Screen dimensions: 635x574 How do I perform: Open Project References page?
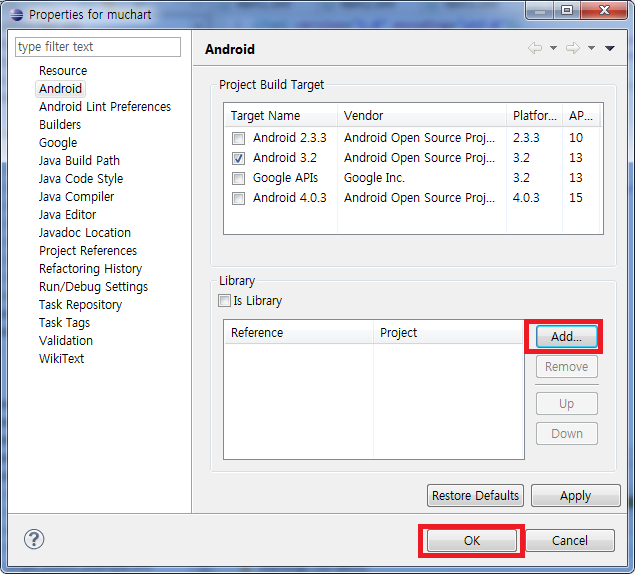88,251
